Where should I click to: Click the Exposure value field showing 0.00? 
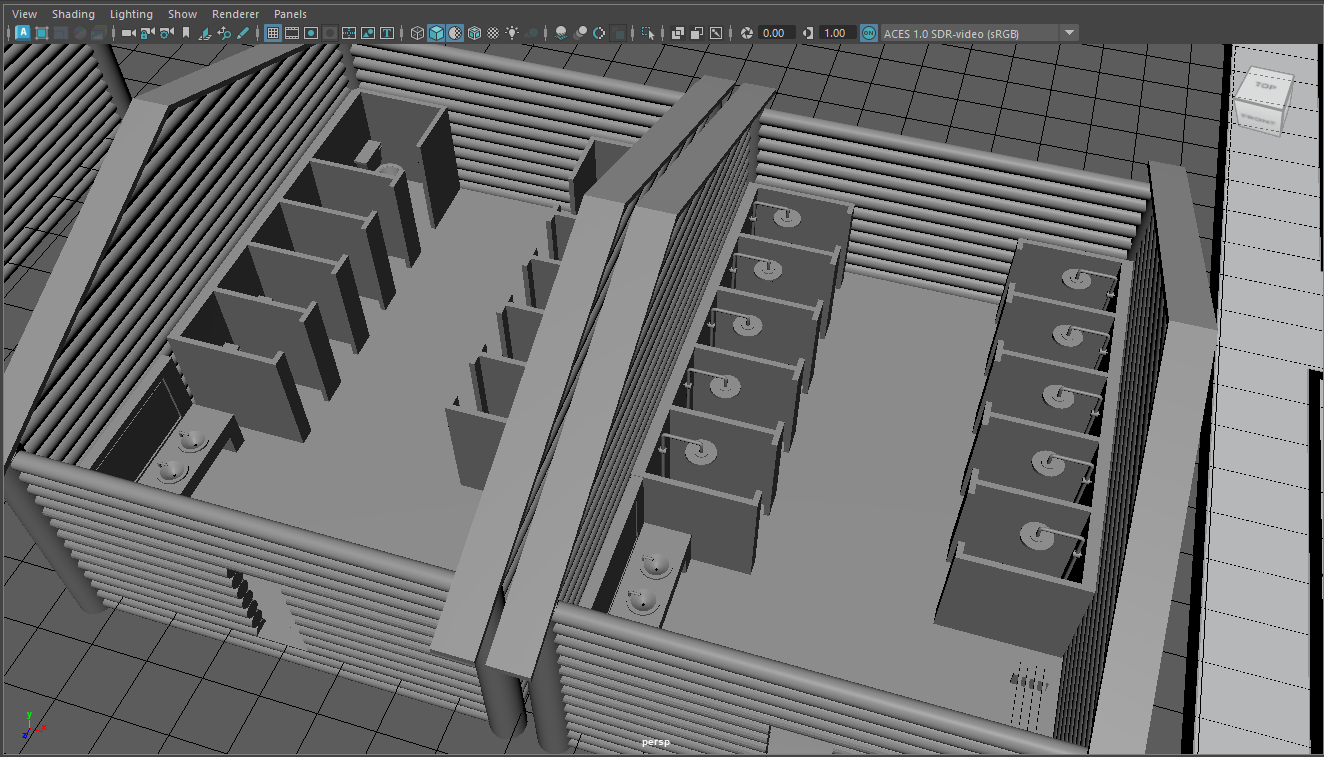click(x=777, y=33)
